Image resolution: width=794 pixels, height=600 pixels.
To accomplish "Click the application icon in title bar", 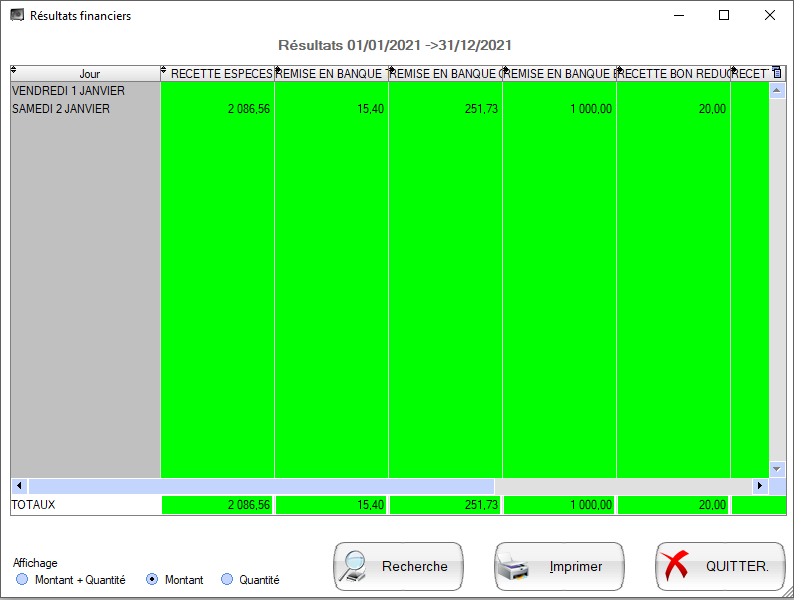I will tap(16, 16).
